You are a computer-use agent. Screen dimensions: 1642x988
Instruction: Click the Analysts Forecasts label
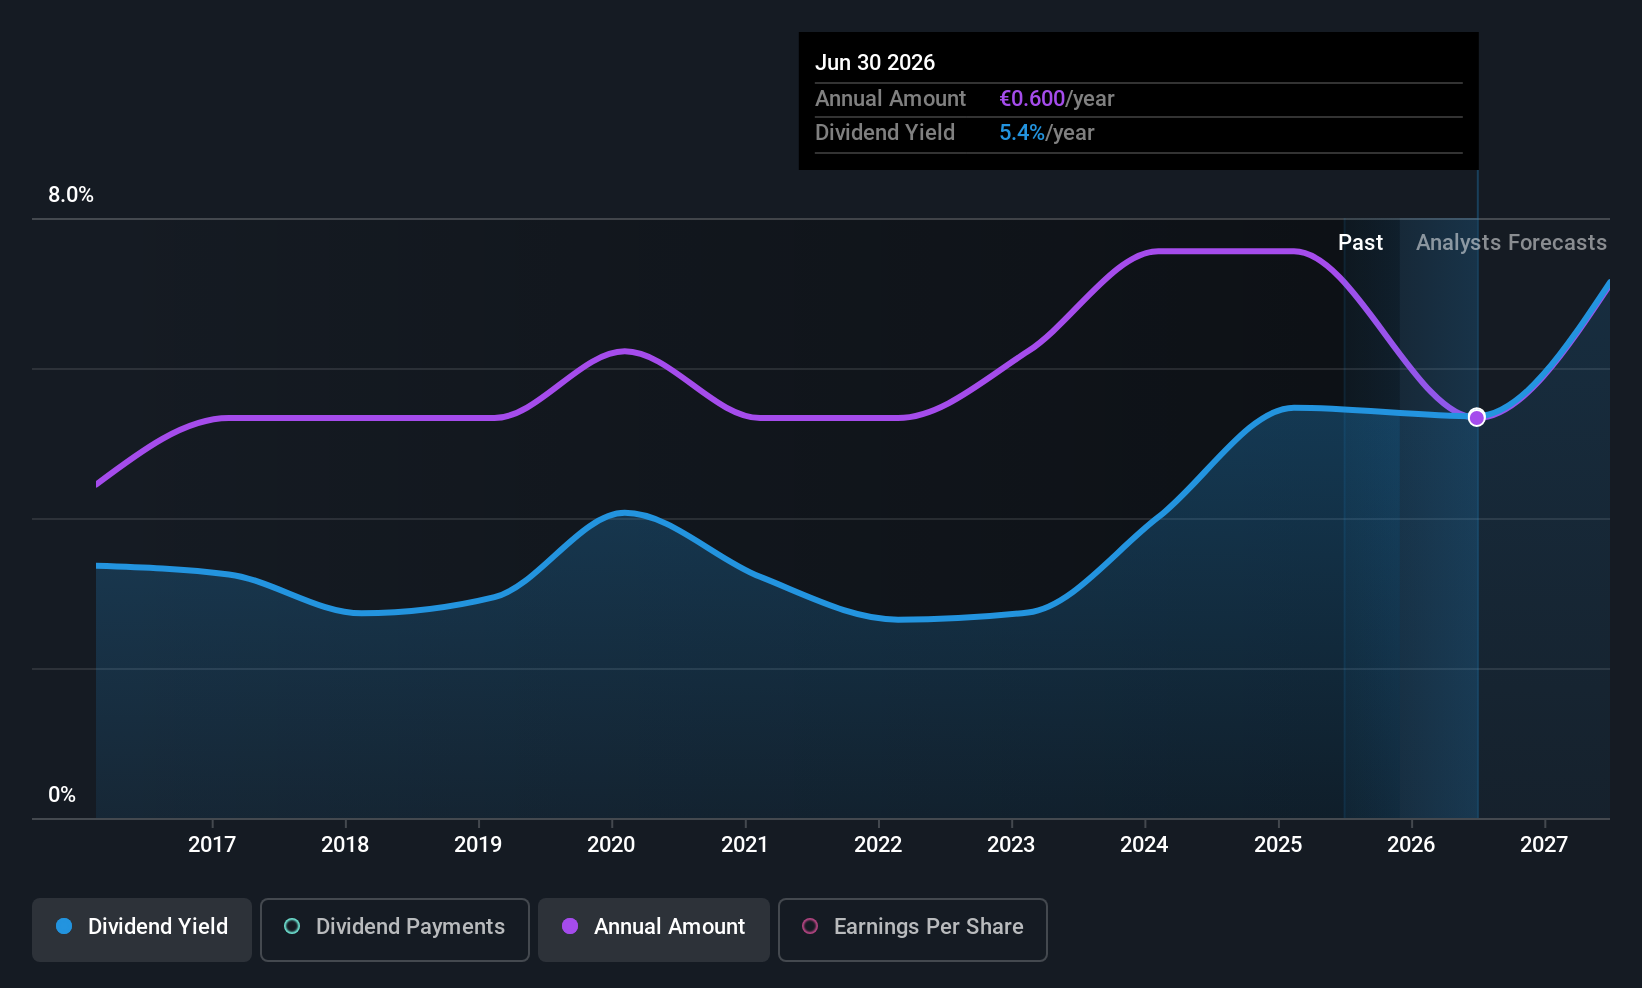(x=1511, y=243)
